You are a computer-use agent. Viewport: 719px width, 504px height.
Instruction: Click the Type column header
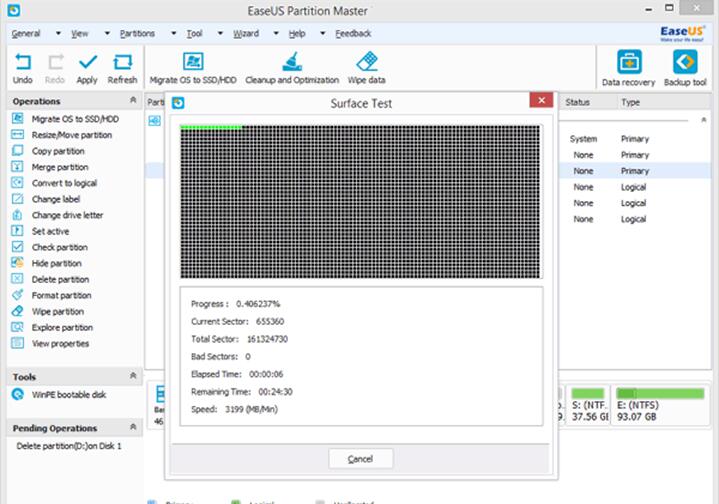[x=631, y=102]
